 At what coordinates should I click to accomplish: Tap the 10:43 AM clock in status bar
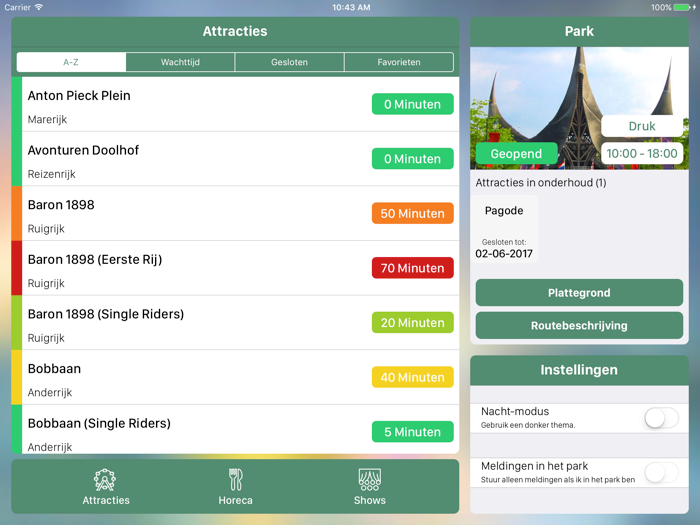coord(351,7)
